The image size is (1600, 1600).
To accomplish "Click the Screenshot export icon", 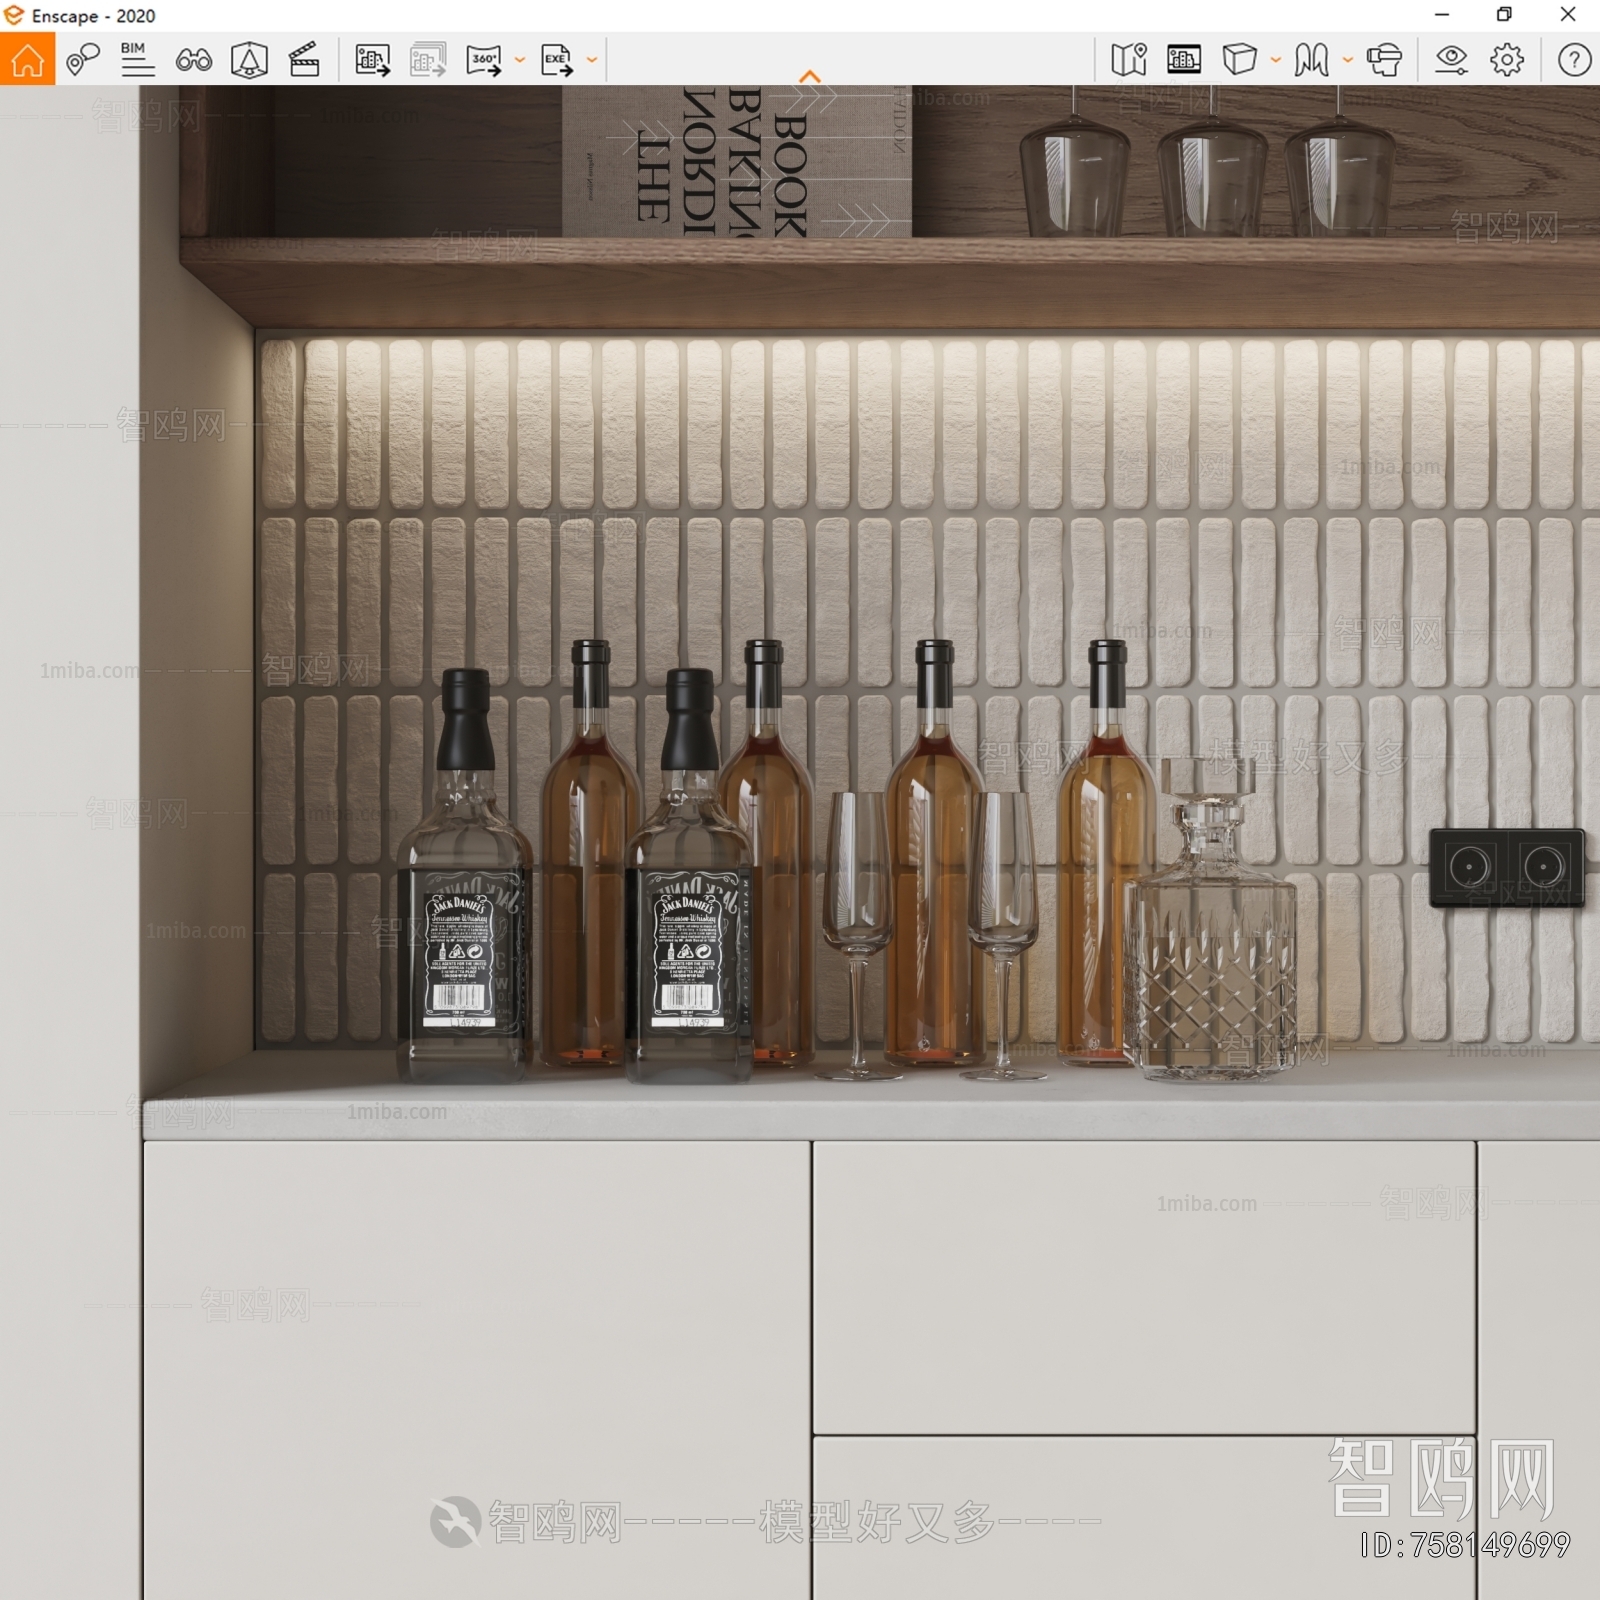I will pyautogui.click(x=372, y=60).
